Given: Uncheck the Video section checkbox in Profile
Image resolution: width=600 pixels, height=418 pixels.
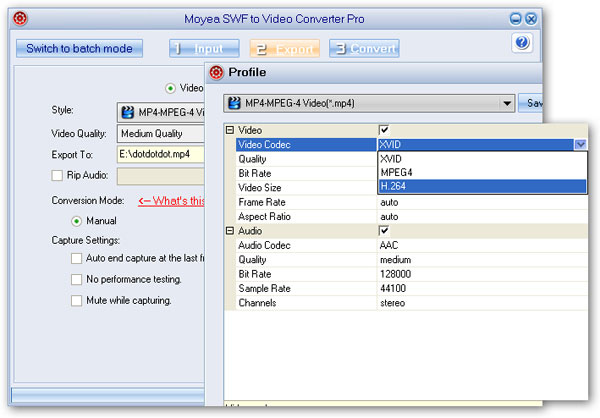Looking at the screenshot, I should (384, 130).
